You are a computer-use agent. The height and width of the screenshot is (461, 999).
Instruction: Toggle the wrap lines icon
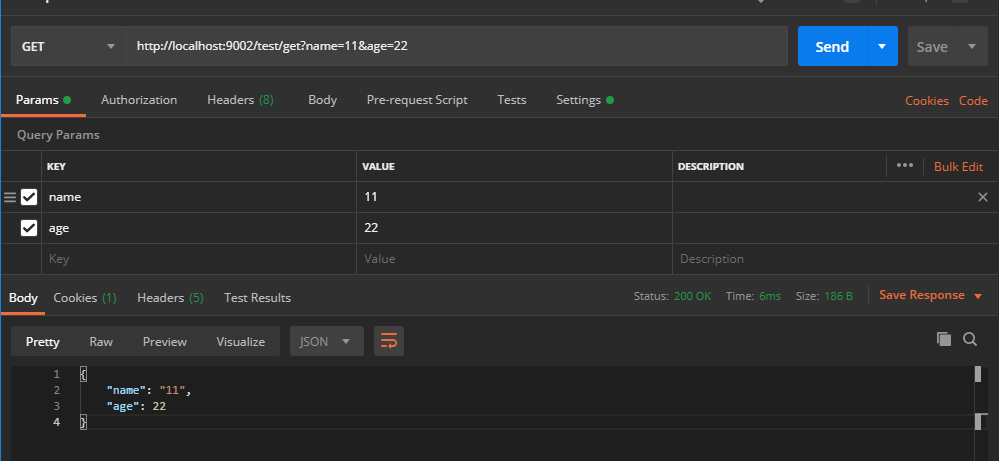pyautogui.click(x=389, y=341)
